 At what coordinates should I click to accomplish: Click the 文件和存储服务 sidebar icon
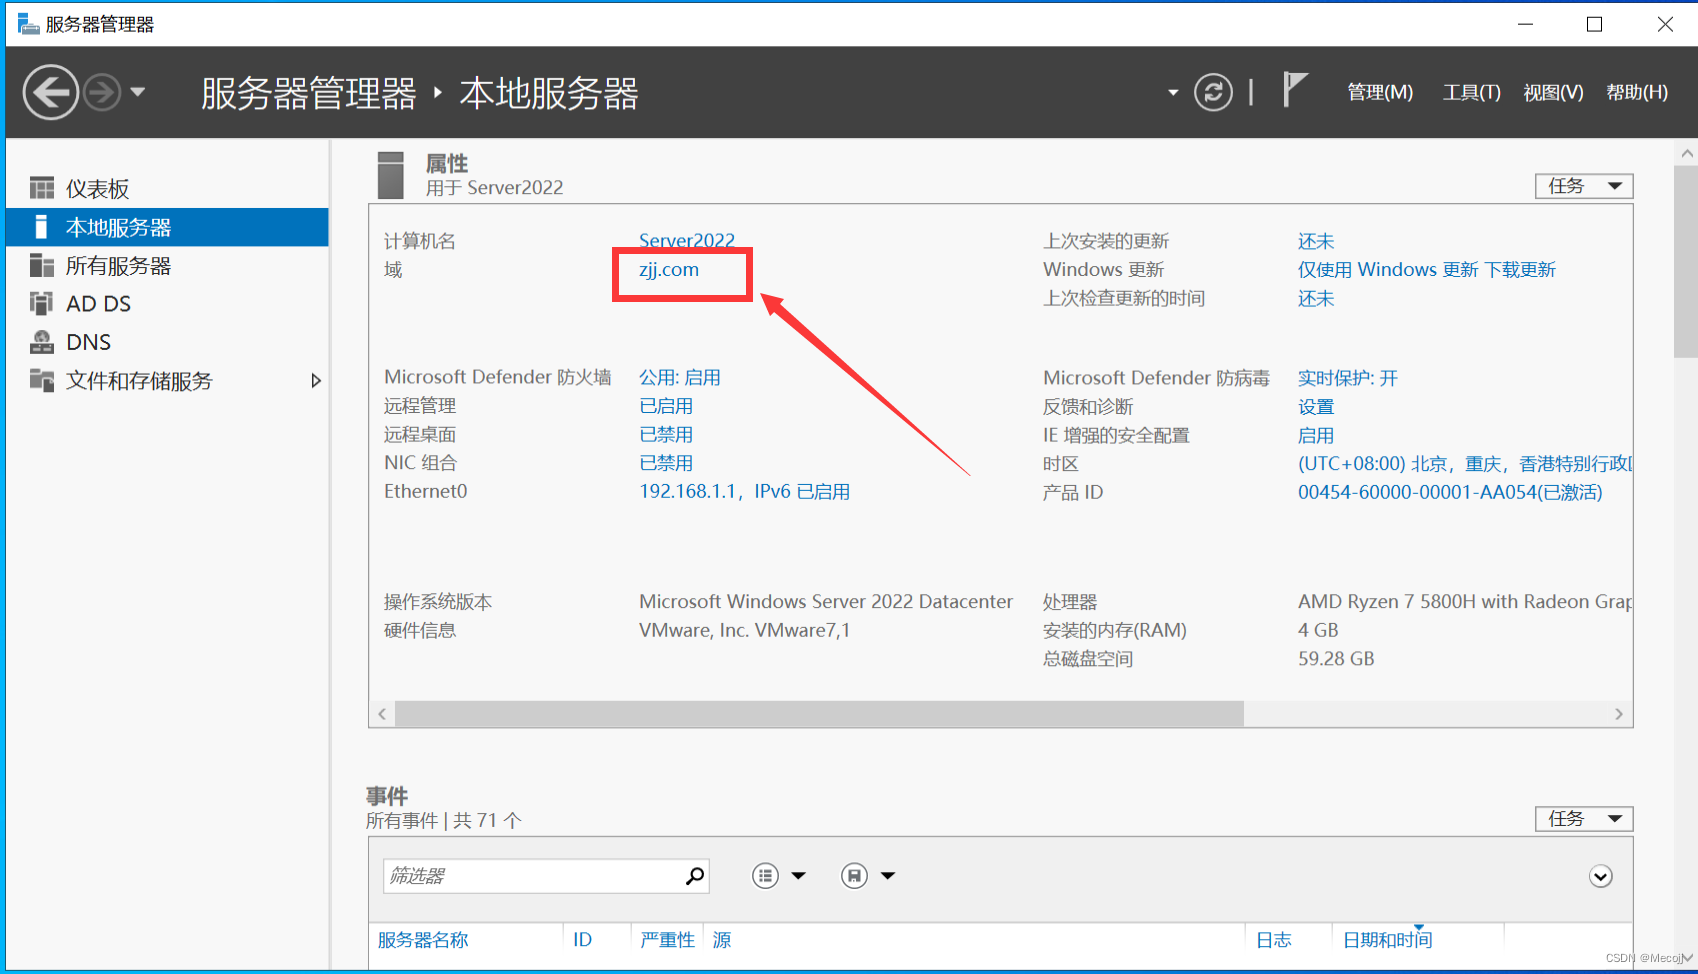click(x=42, y=380)
